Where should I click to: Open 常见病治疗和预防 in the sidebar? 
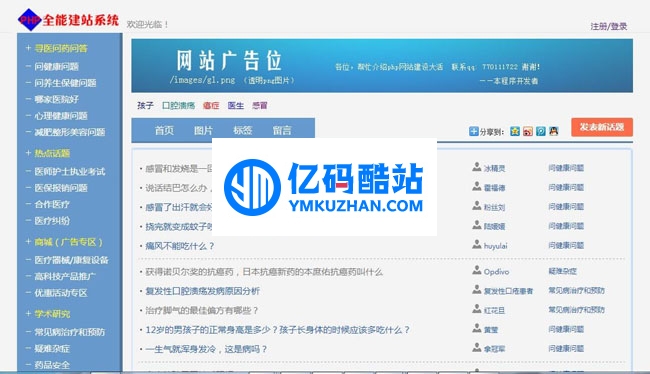pos(70,332)
